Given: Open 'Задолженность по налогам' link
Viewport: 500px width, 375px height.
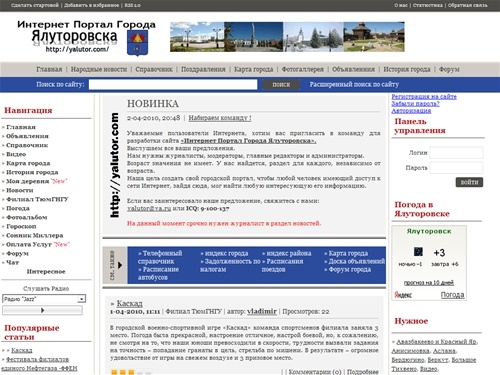Looking at the screenshot, I should (230, 265).
